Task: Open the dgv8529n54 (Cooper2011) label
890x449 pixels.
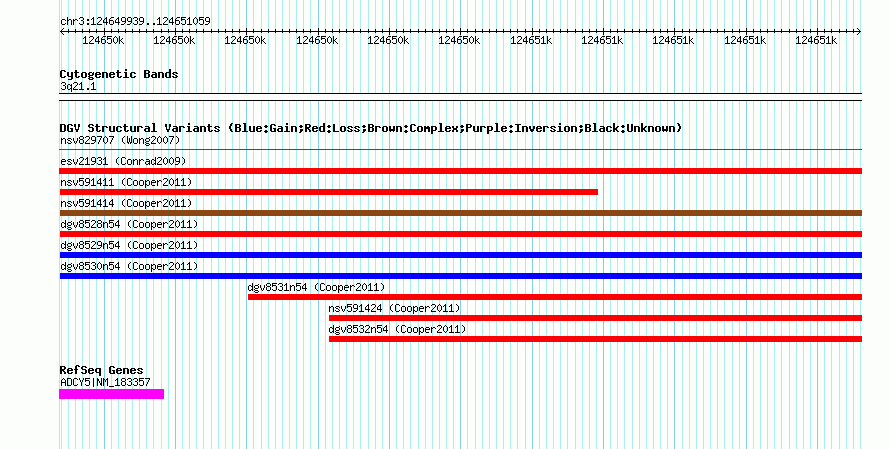Action: (x=129, y=245)
